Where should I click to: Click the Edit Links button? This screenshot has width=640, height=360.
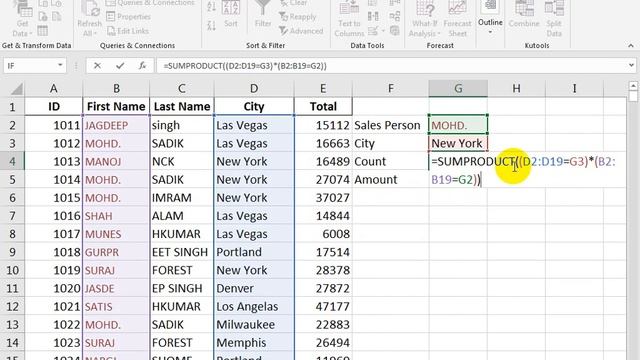point(128,31)
